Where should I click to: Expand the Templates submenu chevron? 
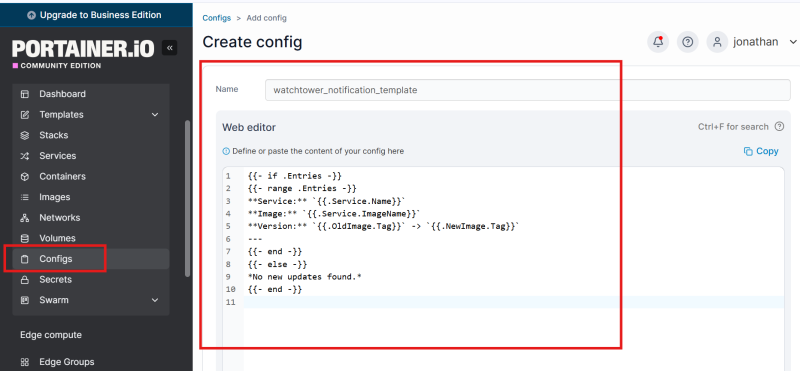pyautogui.click(x=155, y=115)
